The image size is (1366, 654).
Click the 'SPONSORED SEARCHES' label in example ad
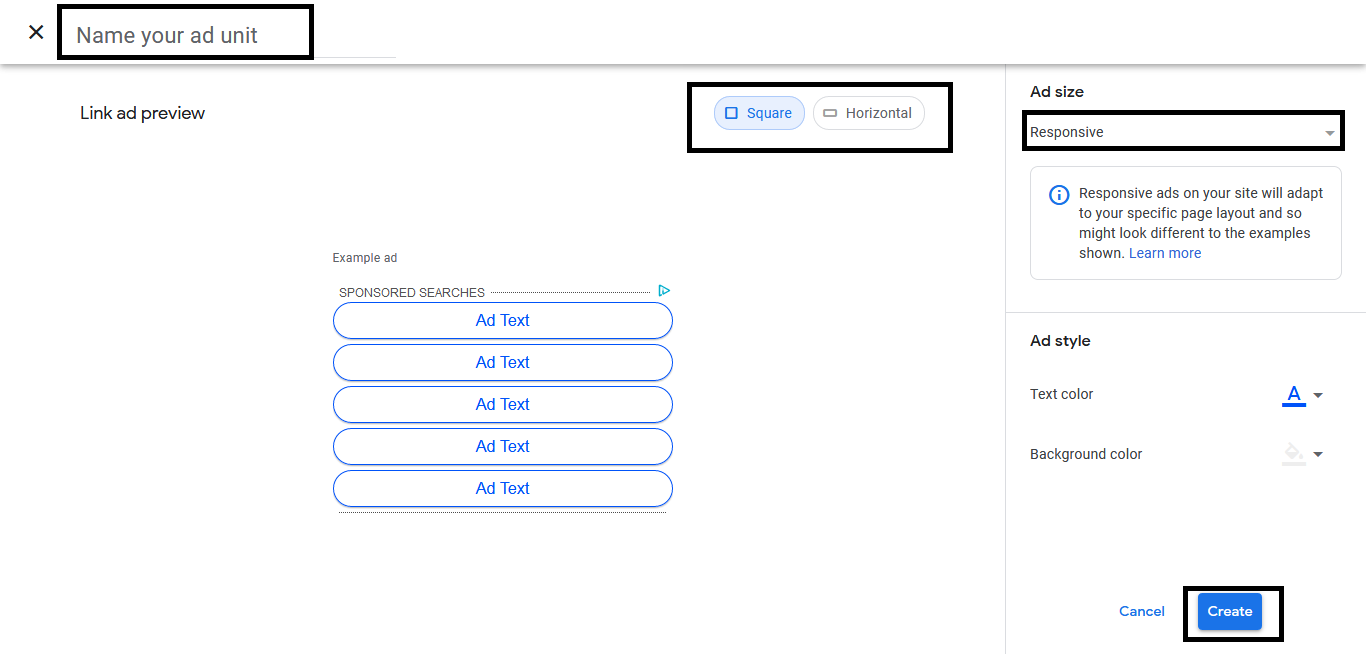pos(412,293)
